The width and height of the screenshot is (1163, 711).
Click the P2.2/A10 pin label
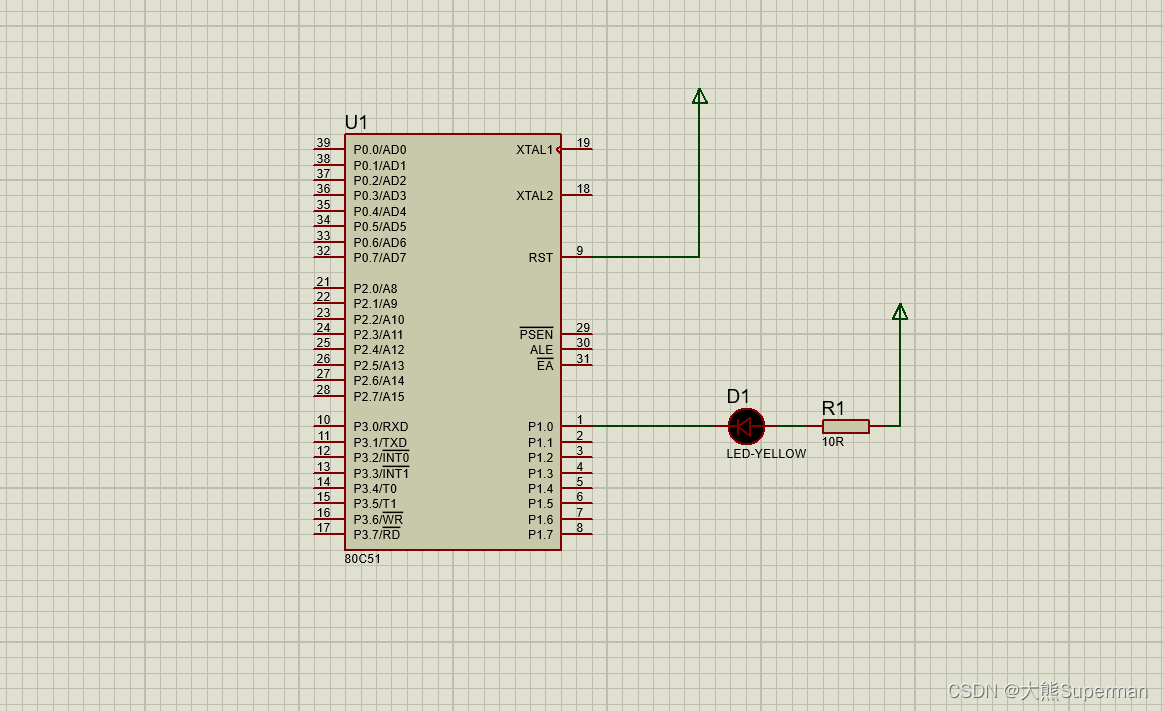379,320
